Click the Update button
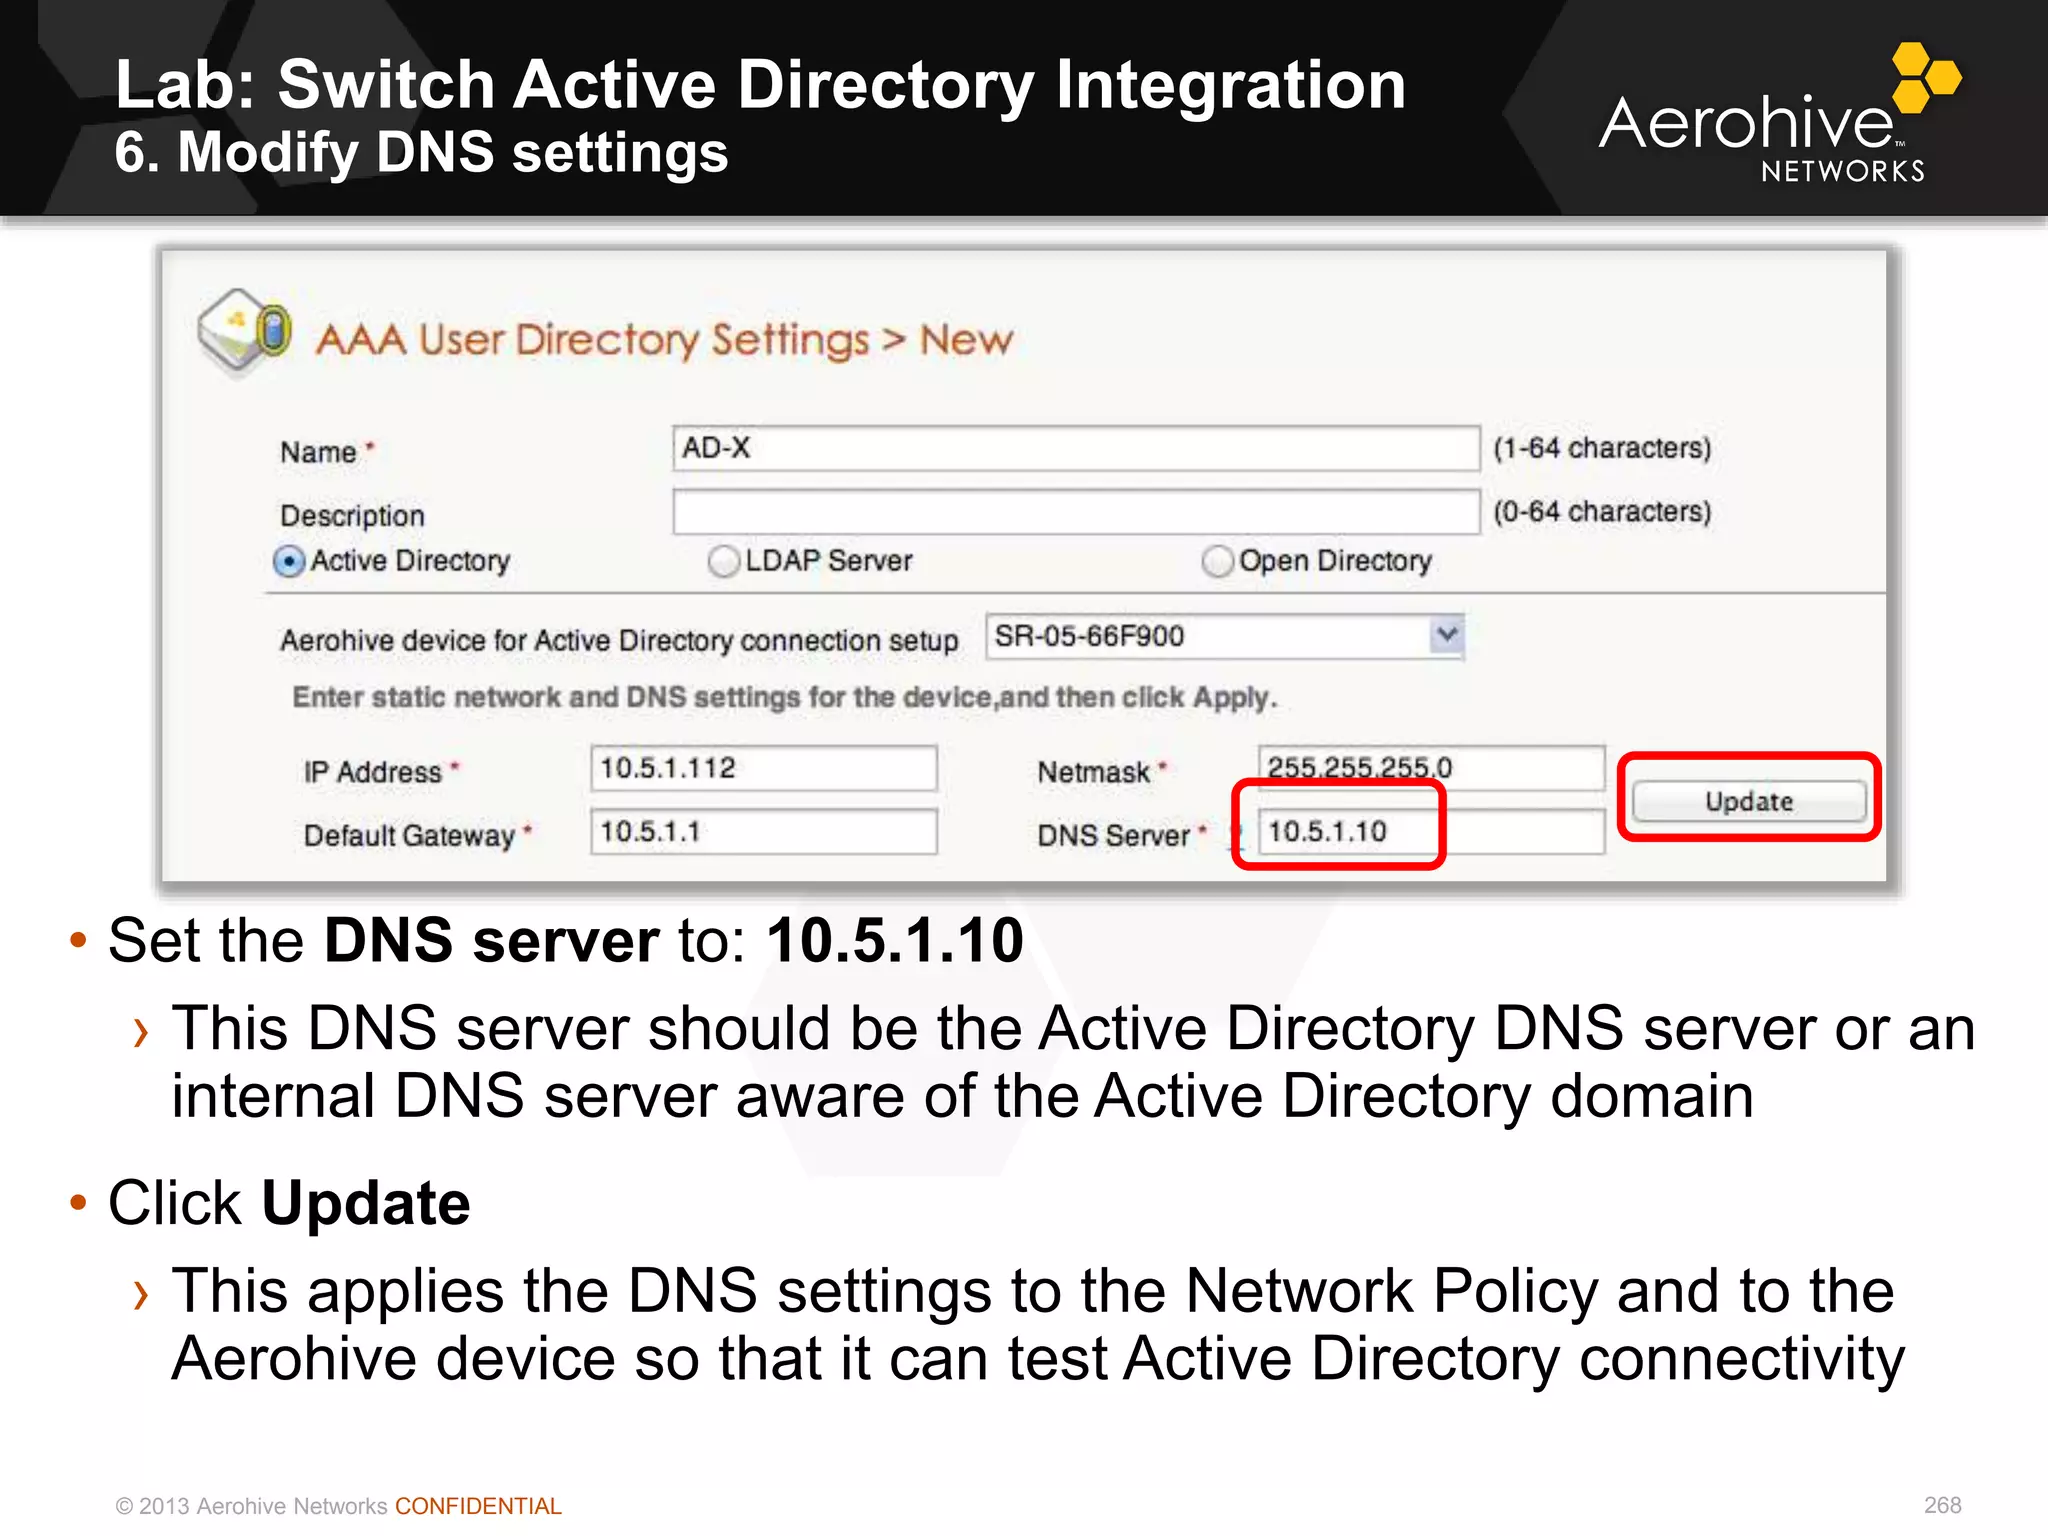 (x=1749, y=802)
